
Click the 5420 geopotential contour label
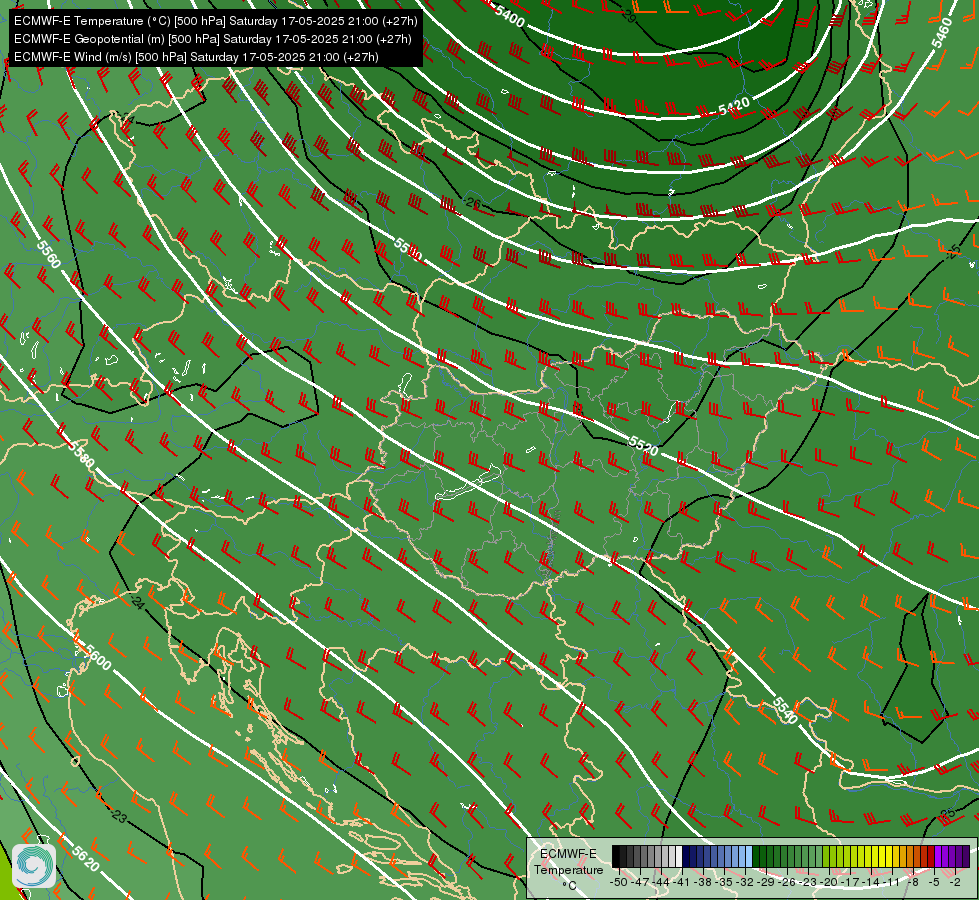734,106
